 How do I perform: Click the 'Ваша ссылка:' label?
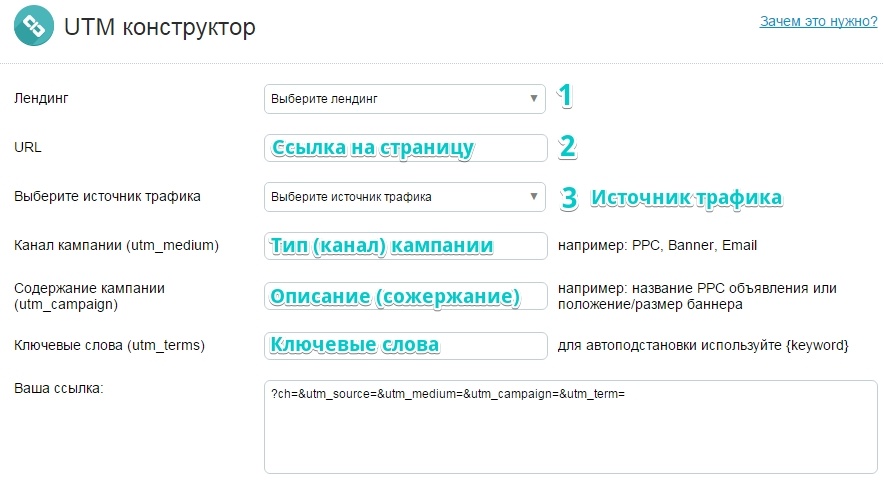(x=59, y=388)
